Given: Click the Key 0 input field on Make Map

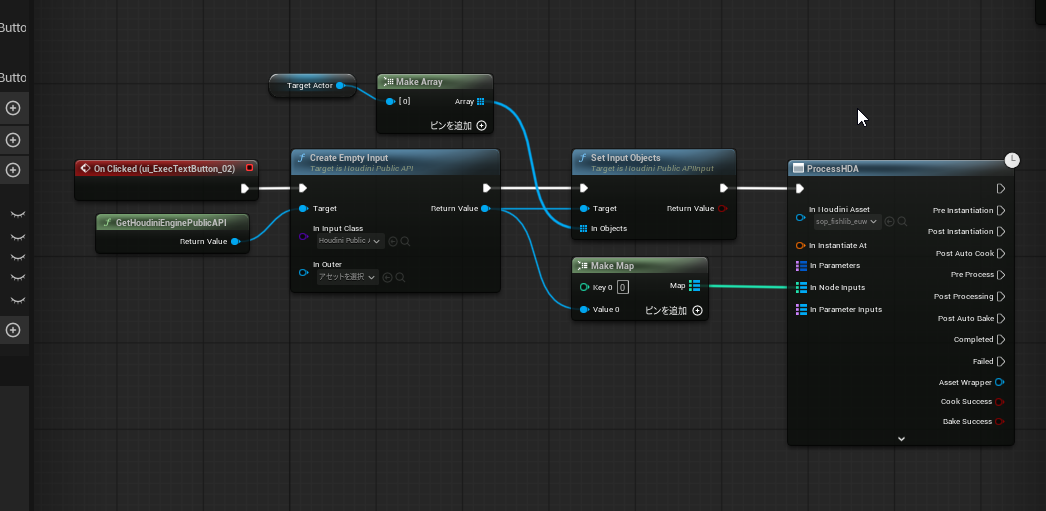Looking at the screenshot, I should [x=622, y=287].
